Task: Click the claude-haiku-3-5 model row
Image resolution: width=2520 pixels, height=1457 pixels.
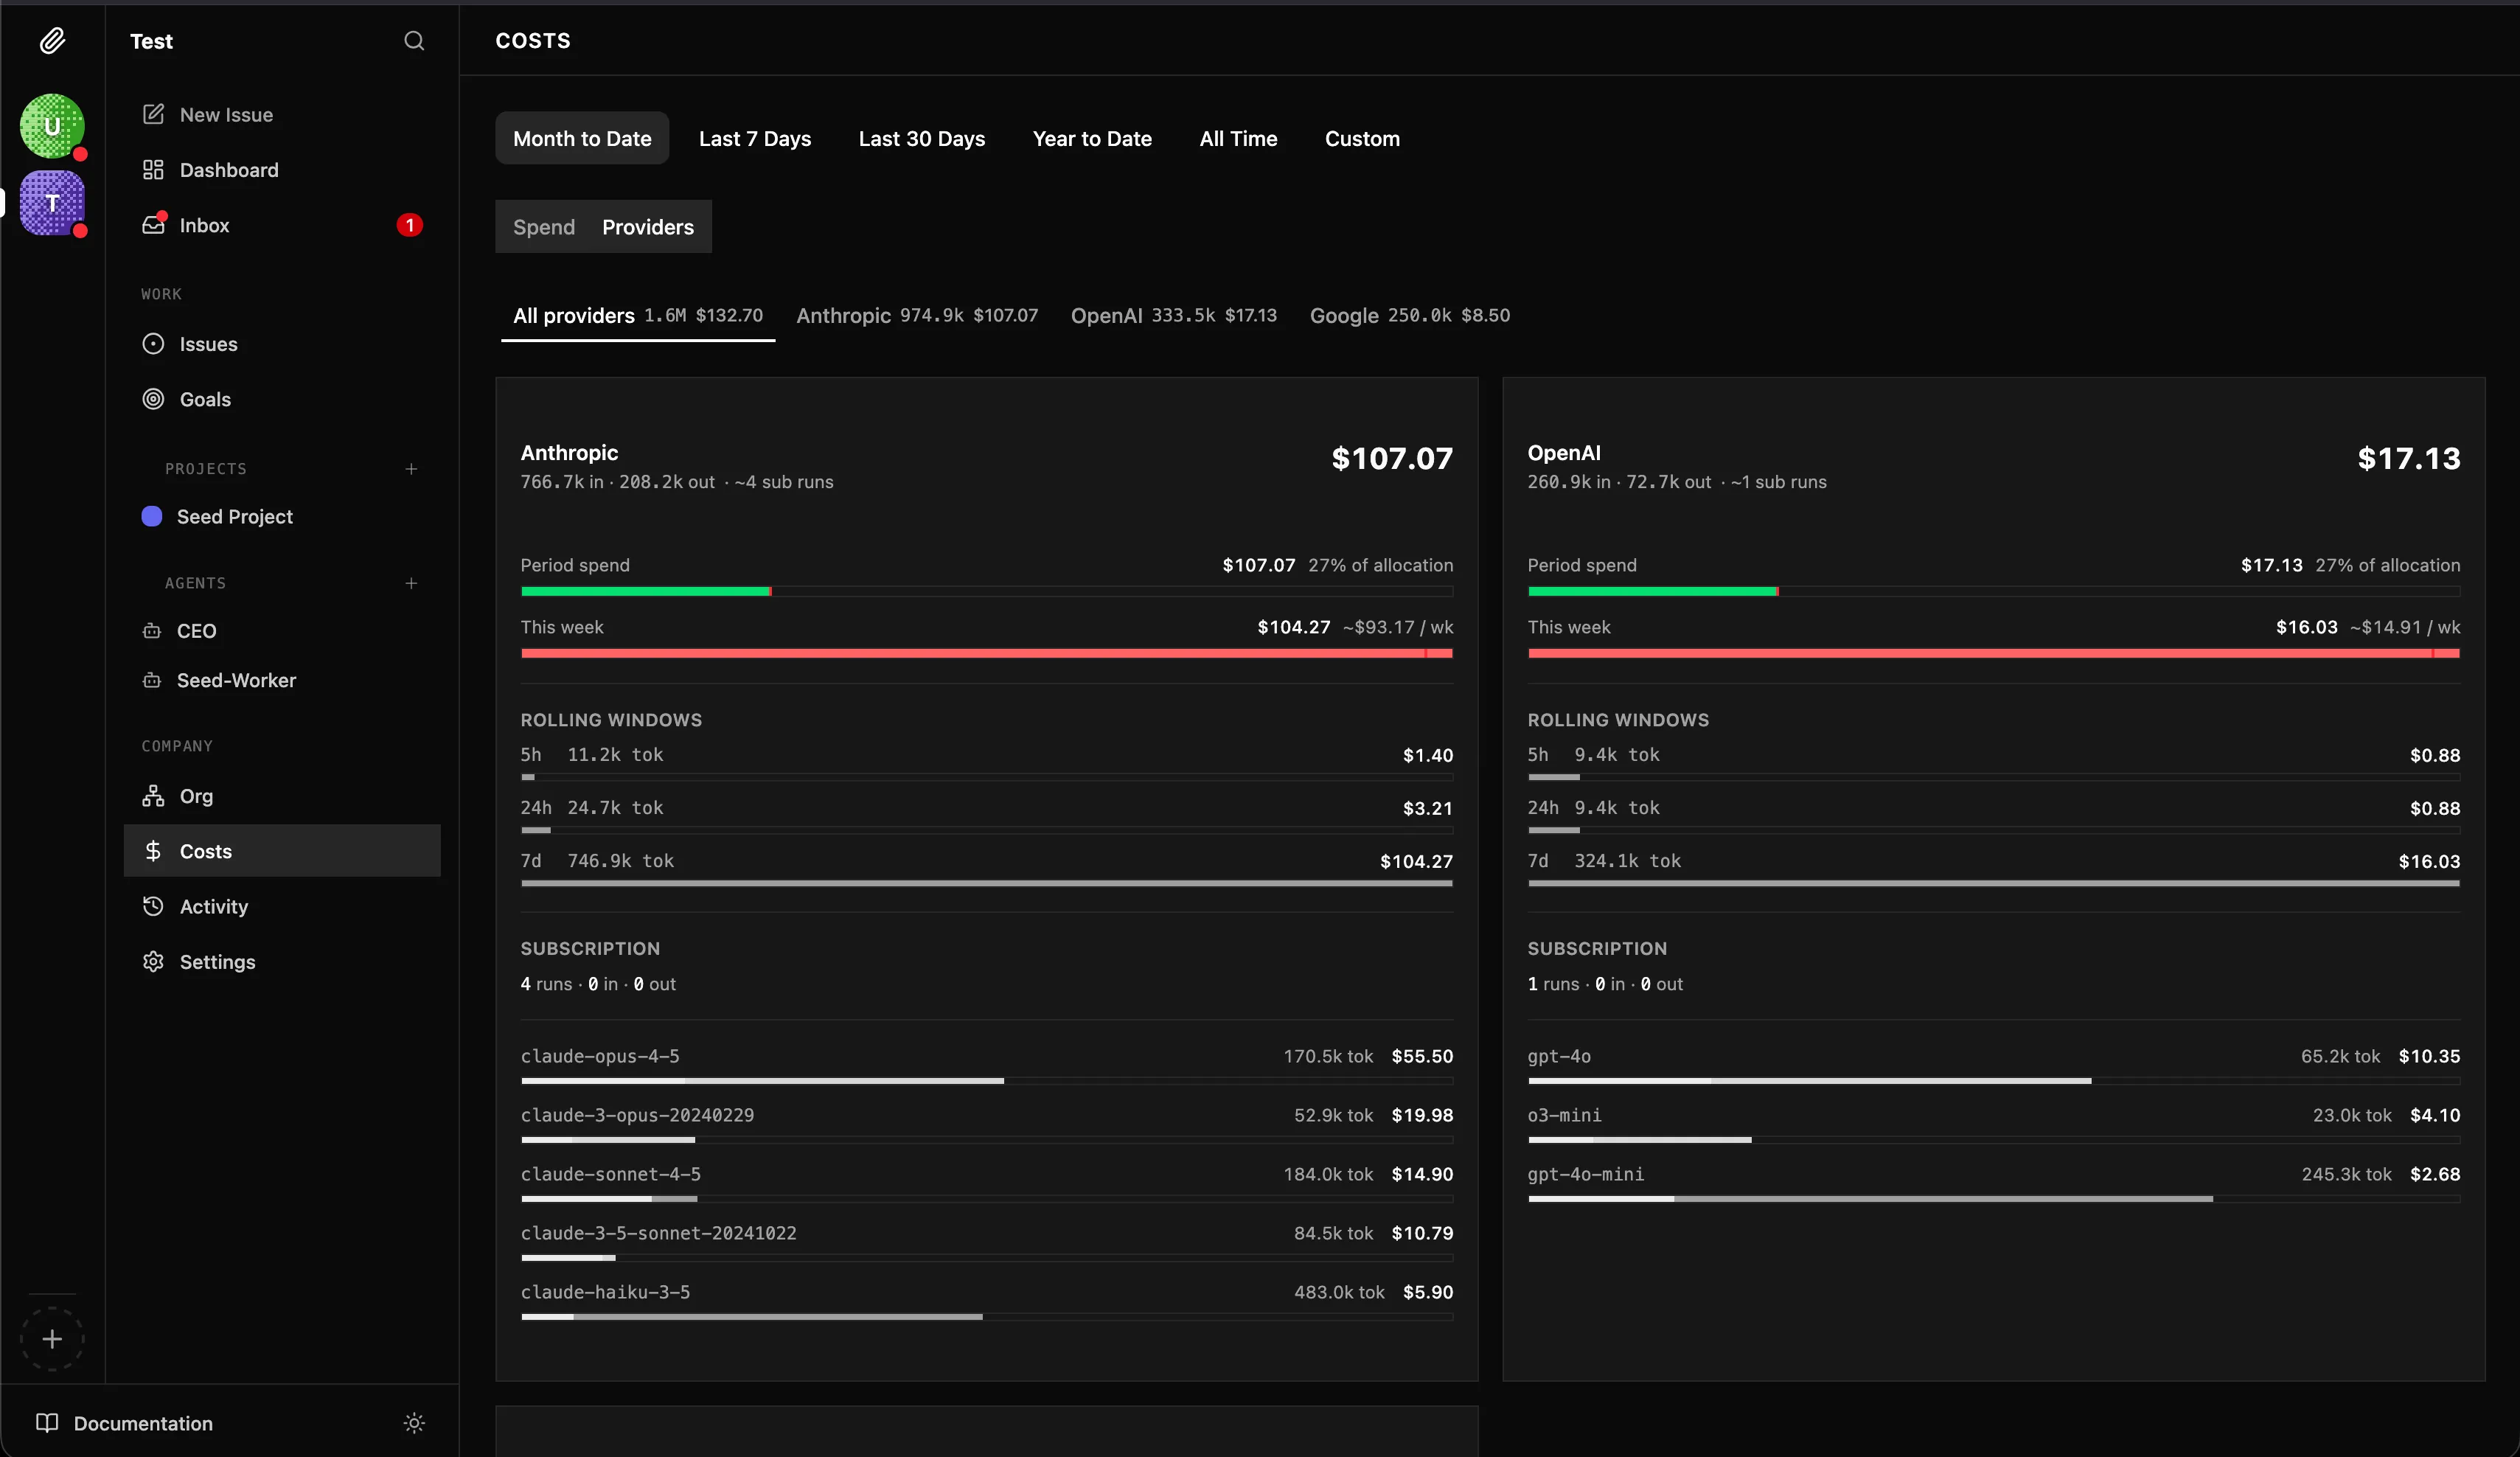Action: (987, 1299)
